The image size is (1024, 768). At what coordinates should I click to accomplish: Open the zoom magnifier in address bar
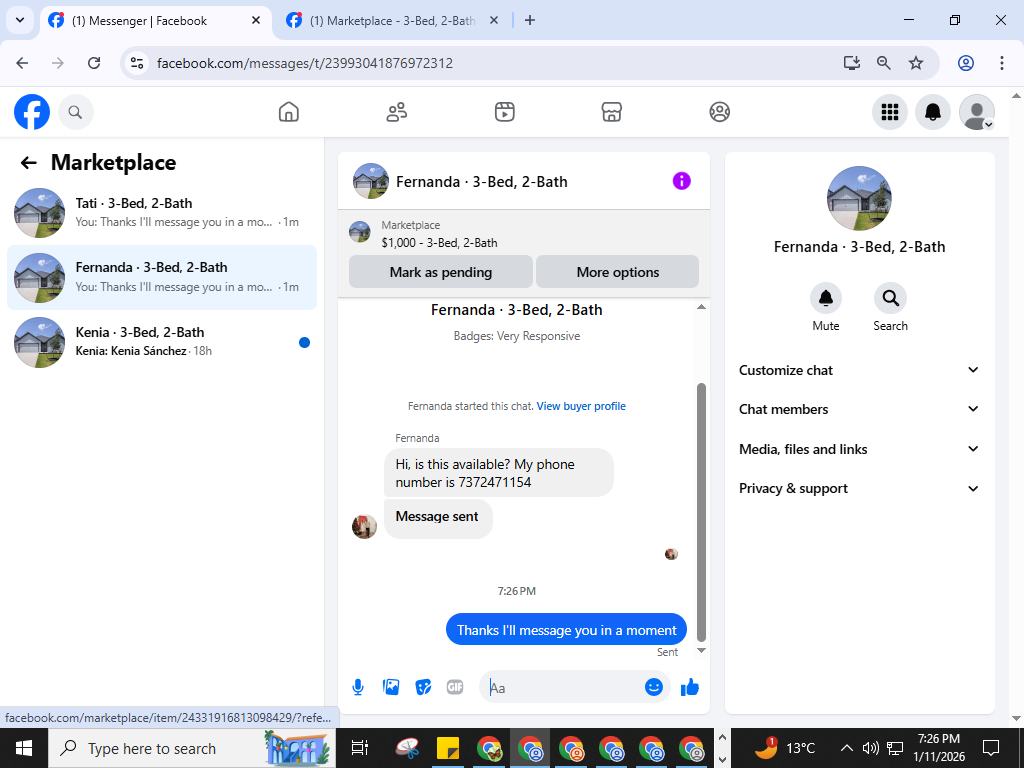point(884,63)
